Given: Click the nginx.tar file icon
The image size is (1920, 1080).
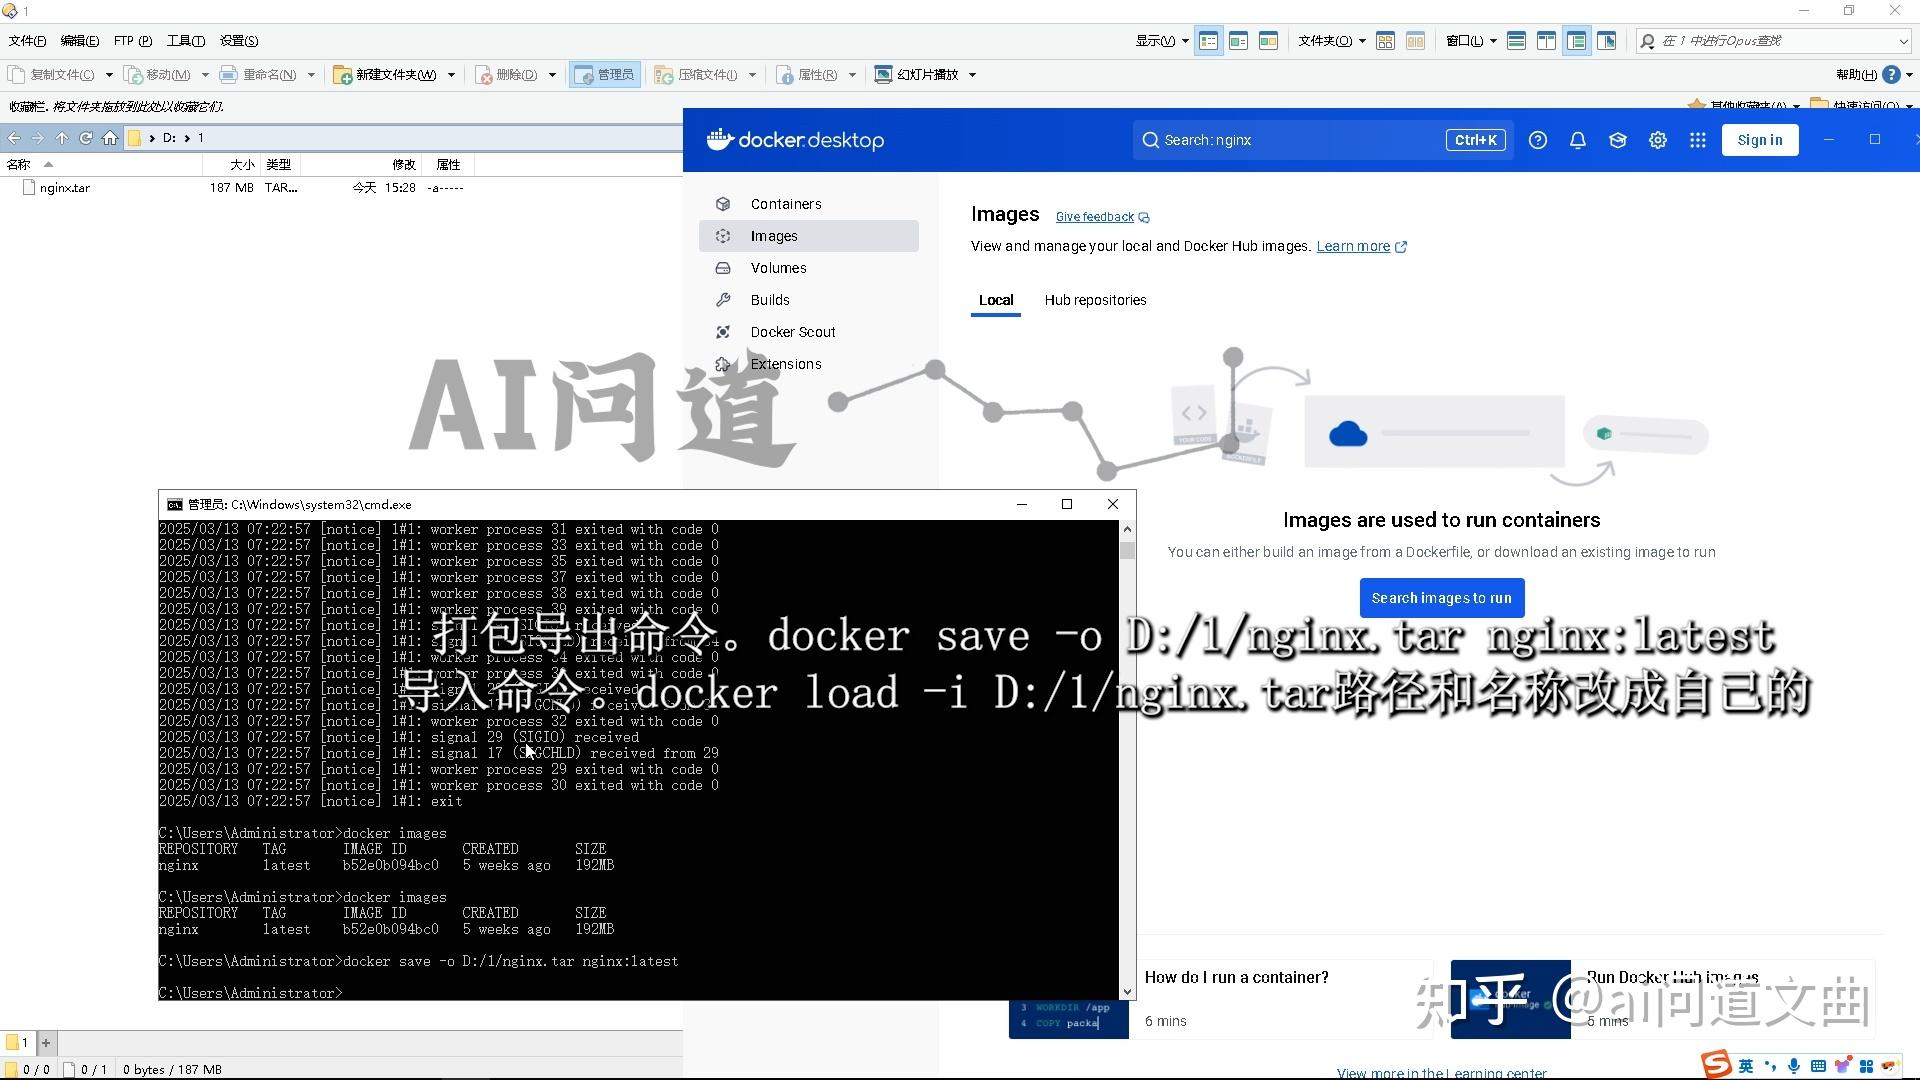Looking at the screenshot, I should 29,188.
